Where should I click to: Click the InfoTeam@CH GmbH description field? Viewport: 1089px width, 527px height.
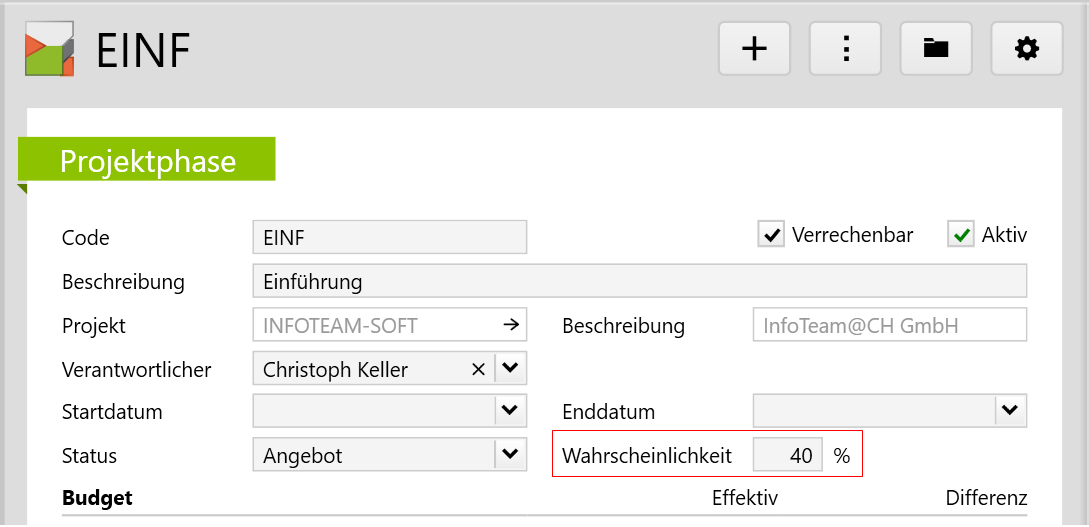click(889, 326)
